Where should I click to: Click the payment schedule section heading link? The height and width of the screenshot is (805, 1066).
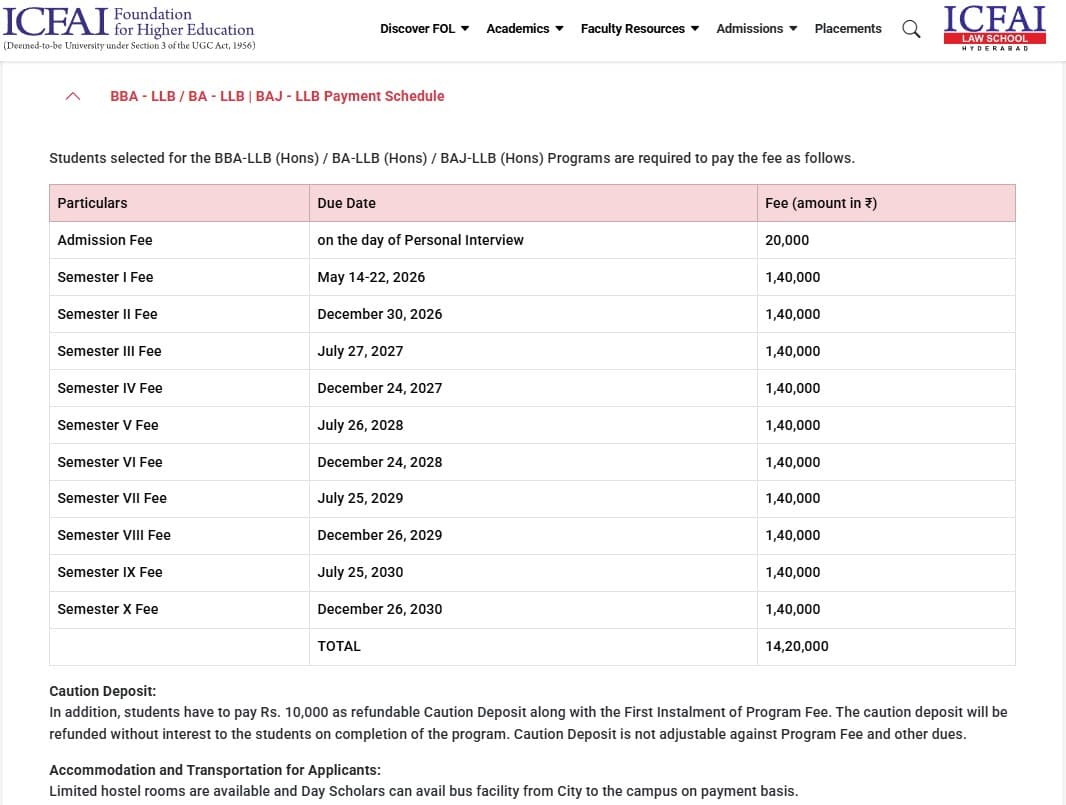tap(277, 96)
